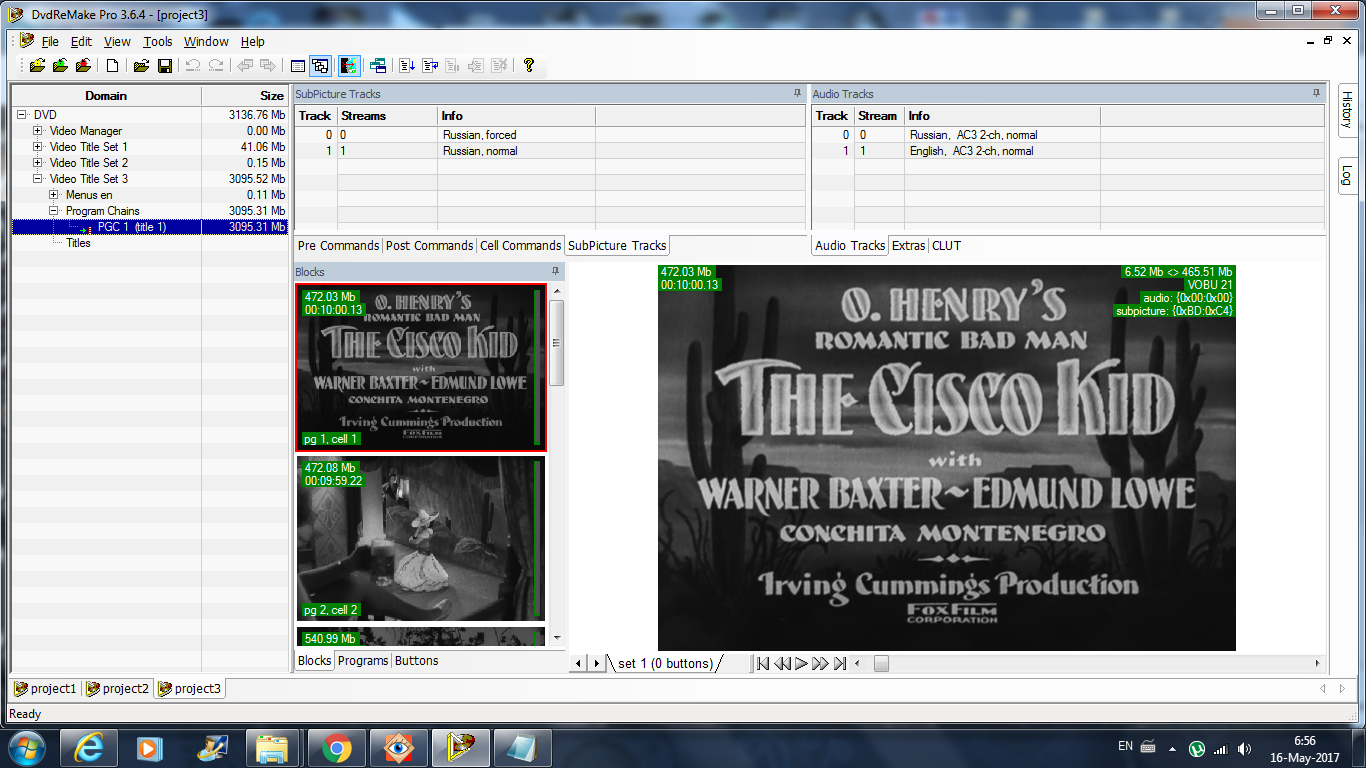Open project using the open-folder toolbar icon
Image resolution: width=1366 pixels, height=768 pixels.
(141, 66)
